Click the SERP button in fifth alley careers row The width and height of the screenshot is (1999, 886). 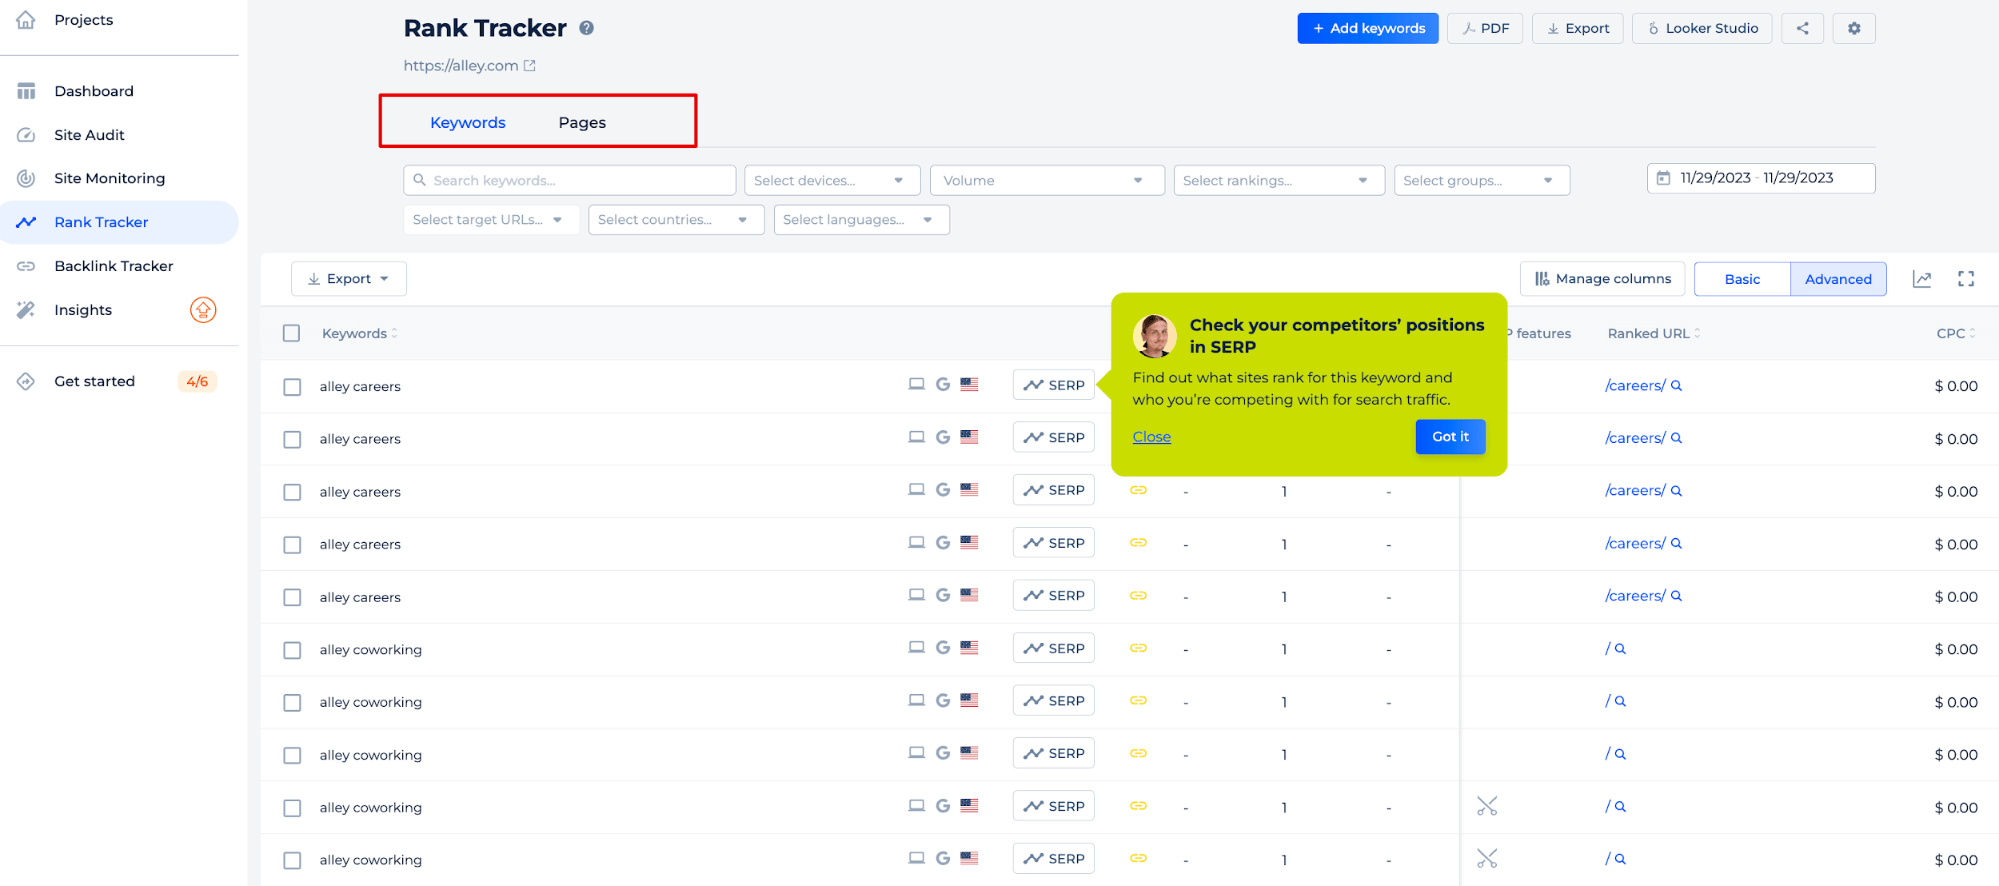pyautogui.click(x=1054, y=595)
